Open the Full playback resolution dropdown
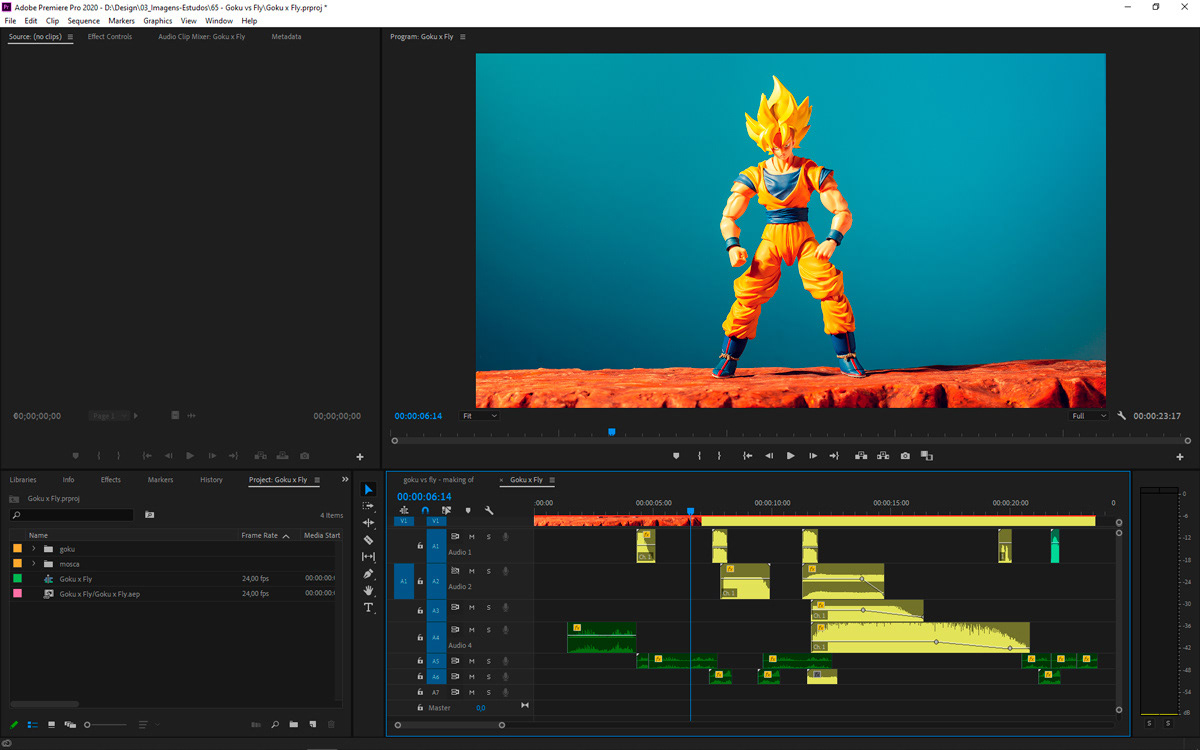The image size is (1200, 750). [x=1088, y=416]
